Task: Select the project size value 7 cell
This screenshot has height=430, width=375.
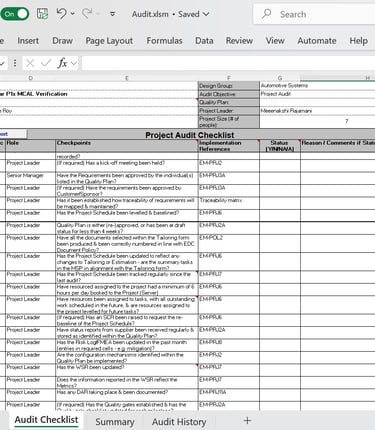Action: pyautogui.click(x=317, y=121)
